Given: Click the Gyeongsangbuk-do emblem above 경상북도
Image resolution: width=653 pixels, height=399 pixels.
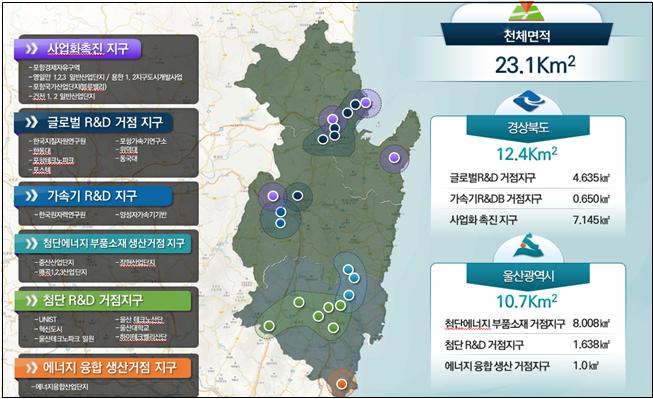Looking at the screenshot, I should (528, 101).
